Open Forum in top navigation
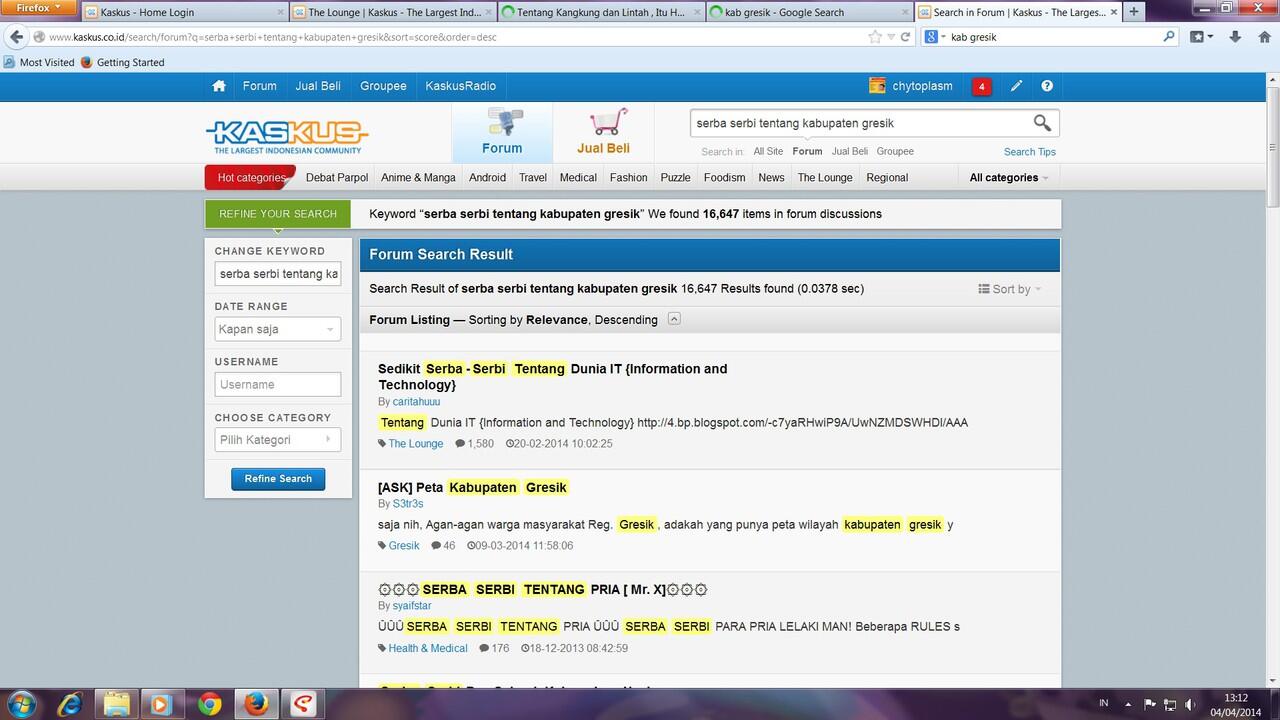The height and width of the screenshot is (720, 1280). coord(259,86)
